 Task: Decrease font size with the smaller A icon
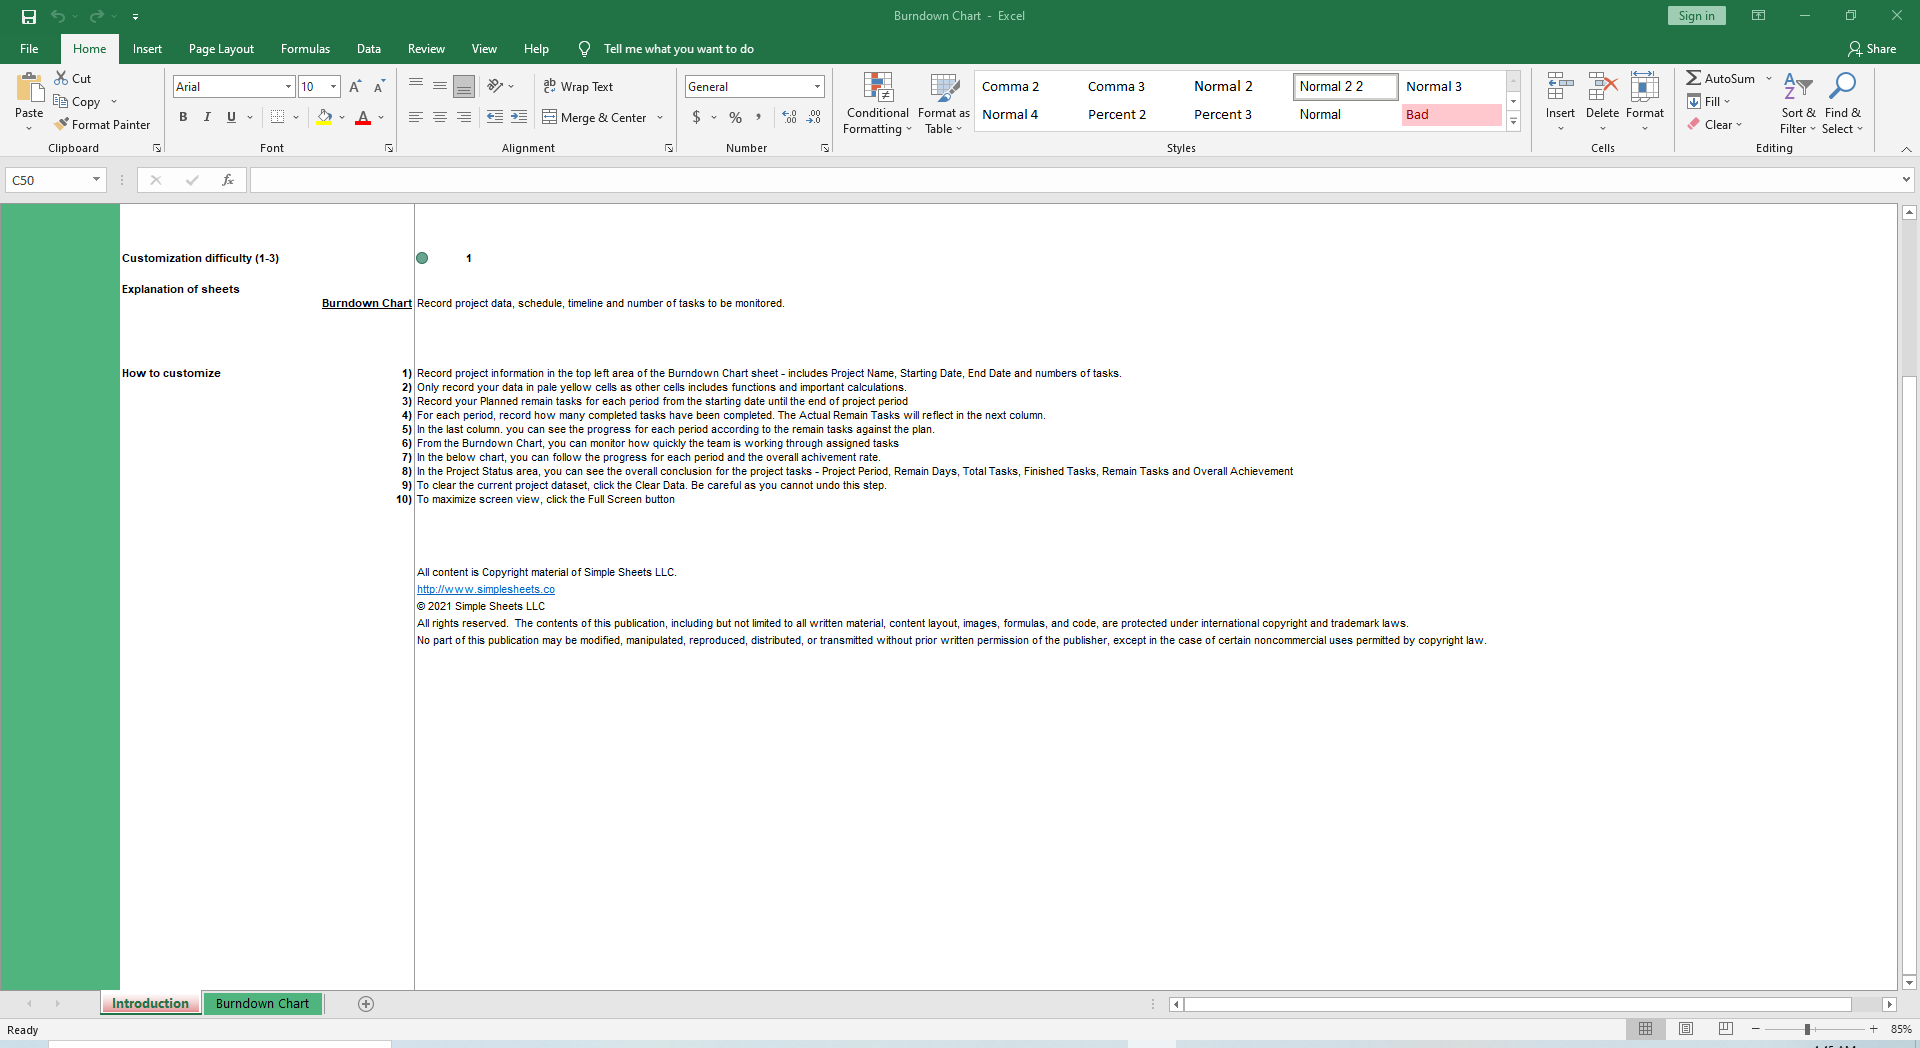(x=379, y=87)
